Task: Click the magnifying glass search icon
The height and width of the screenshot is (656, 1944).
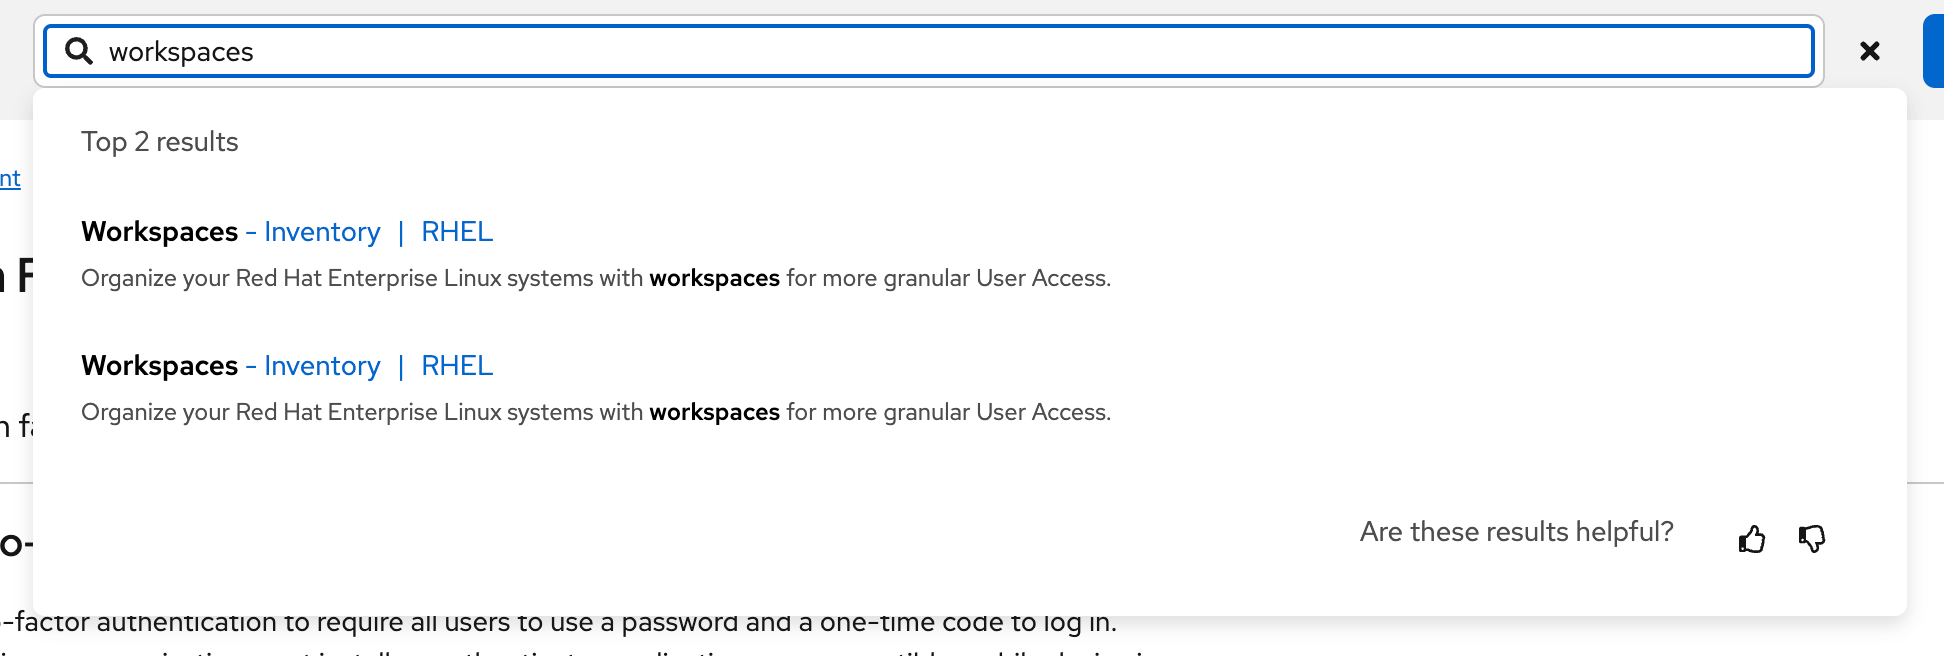Action: tap(79, 51)
